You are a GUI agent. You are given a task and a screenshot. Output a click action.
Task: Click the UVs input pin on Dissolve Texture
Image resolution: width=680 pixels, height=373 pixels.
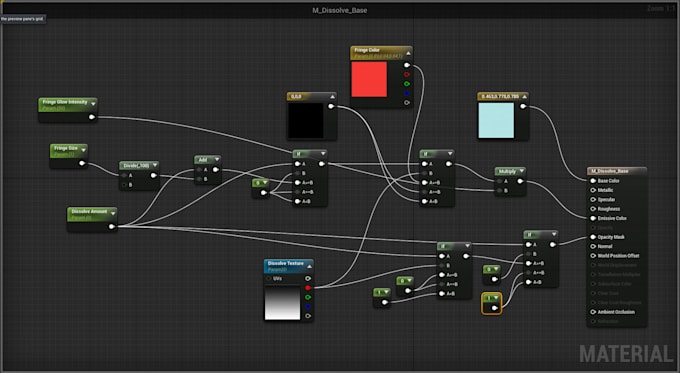point(269,278)
